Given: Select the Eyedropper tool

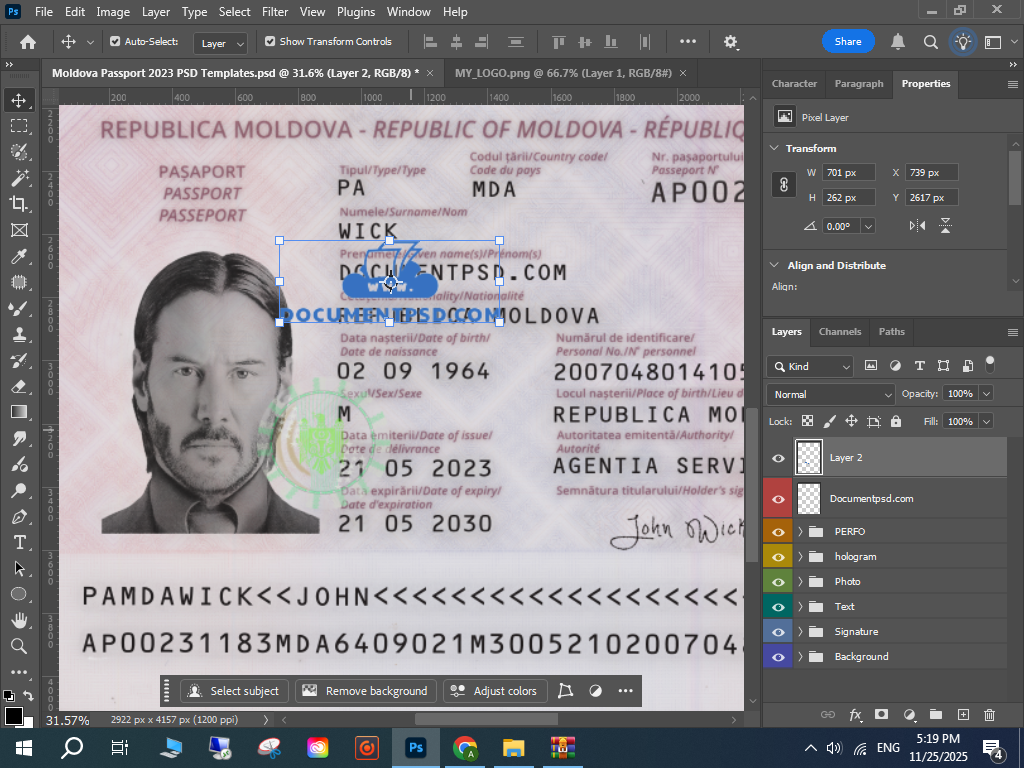Looking at the screenshot, I should 18,256.
